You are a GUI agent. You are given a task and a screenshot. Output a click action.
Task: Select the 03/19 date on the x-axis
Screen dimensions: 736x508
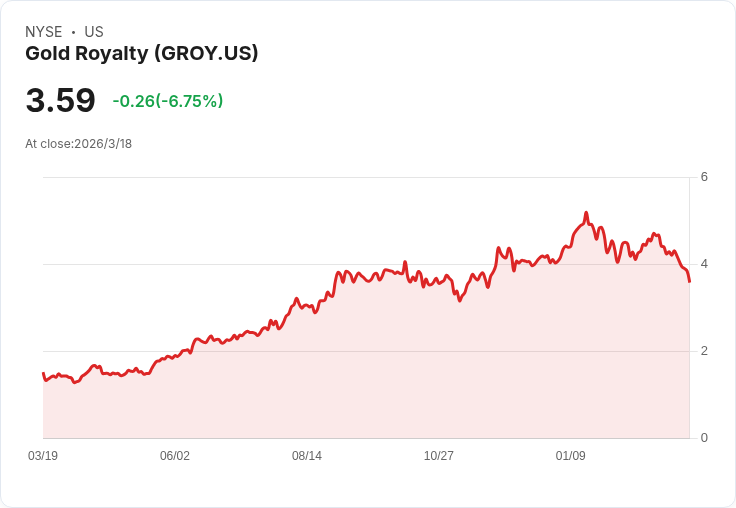(x=43, y=456)
